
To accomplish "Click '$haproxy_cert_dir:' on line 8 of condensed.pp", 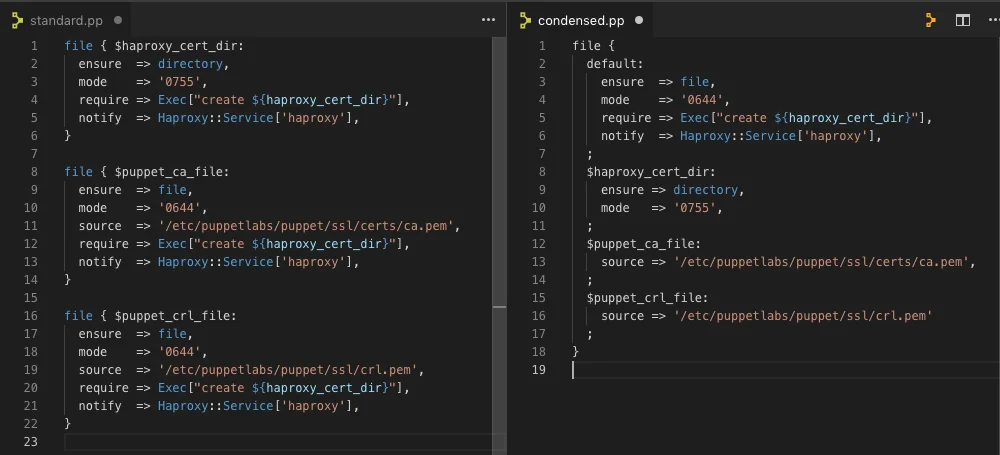I will (x=651, y=172).
